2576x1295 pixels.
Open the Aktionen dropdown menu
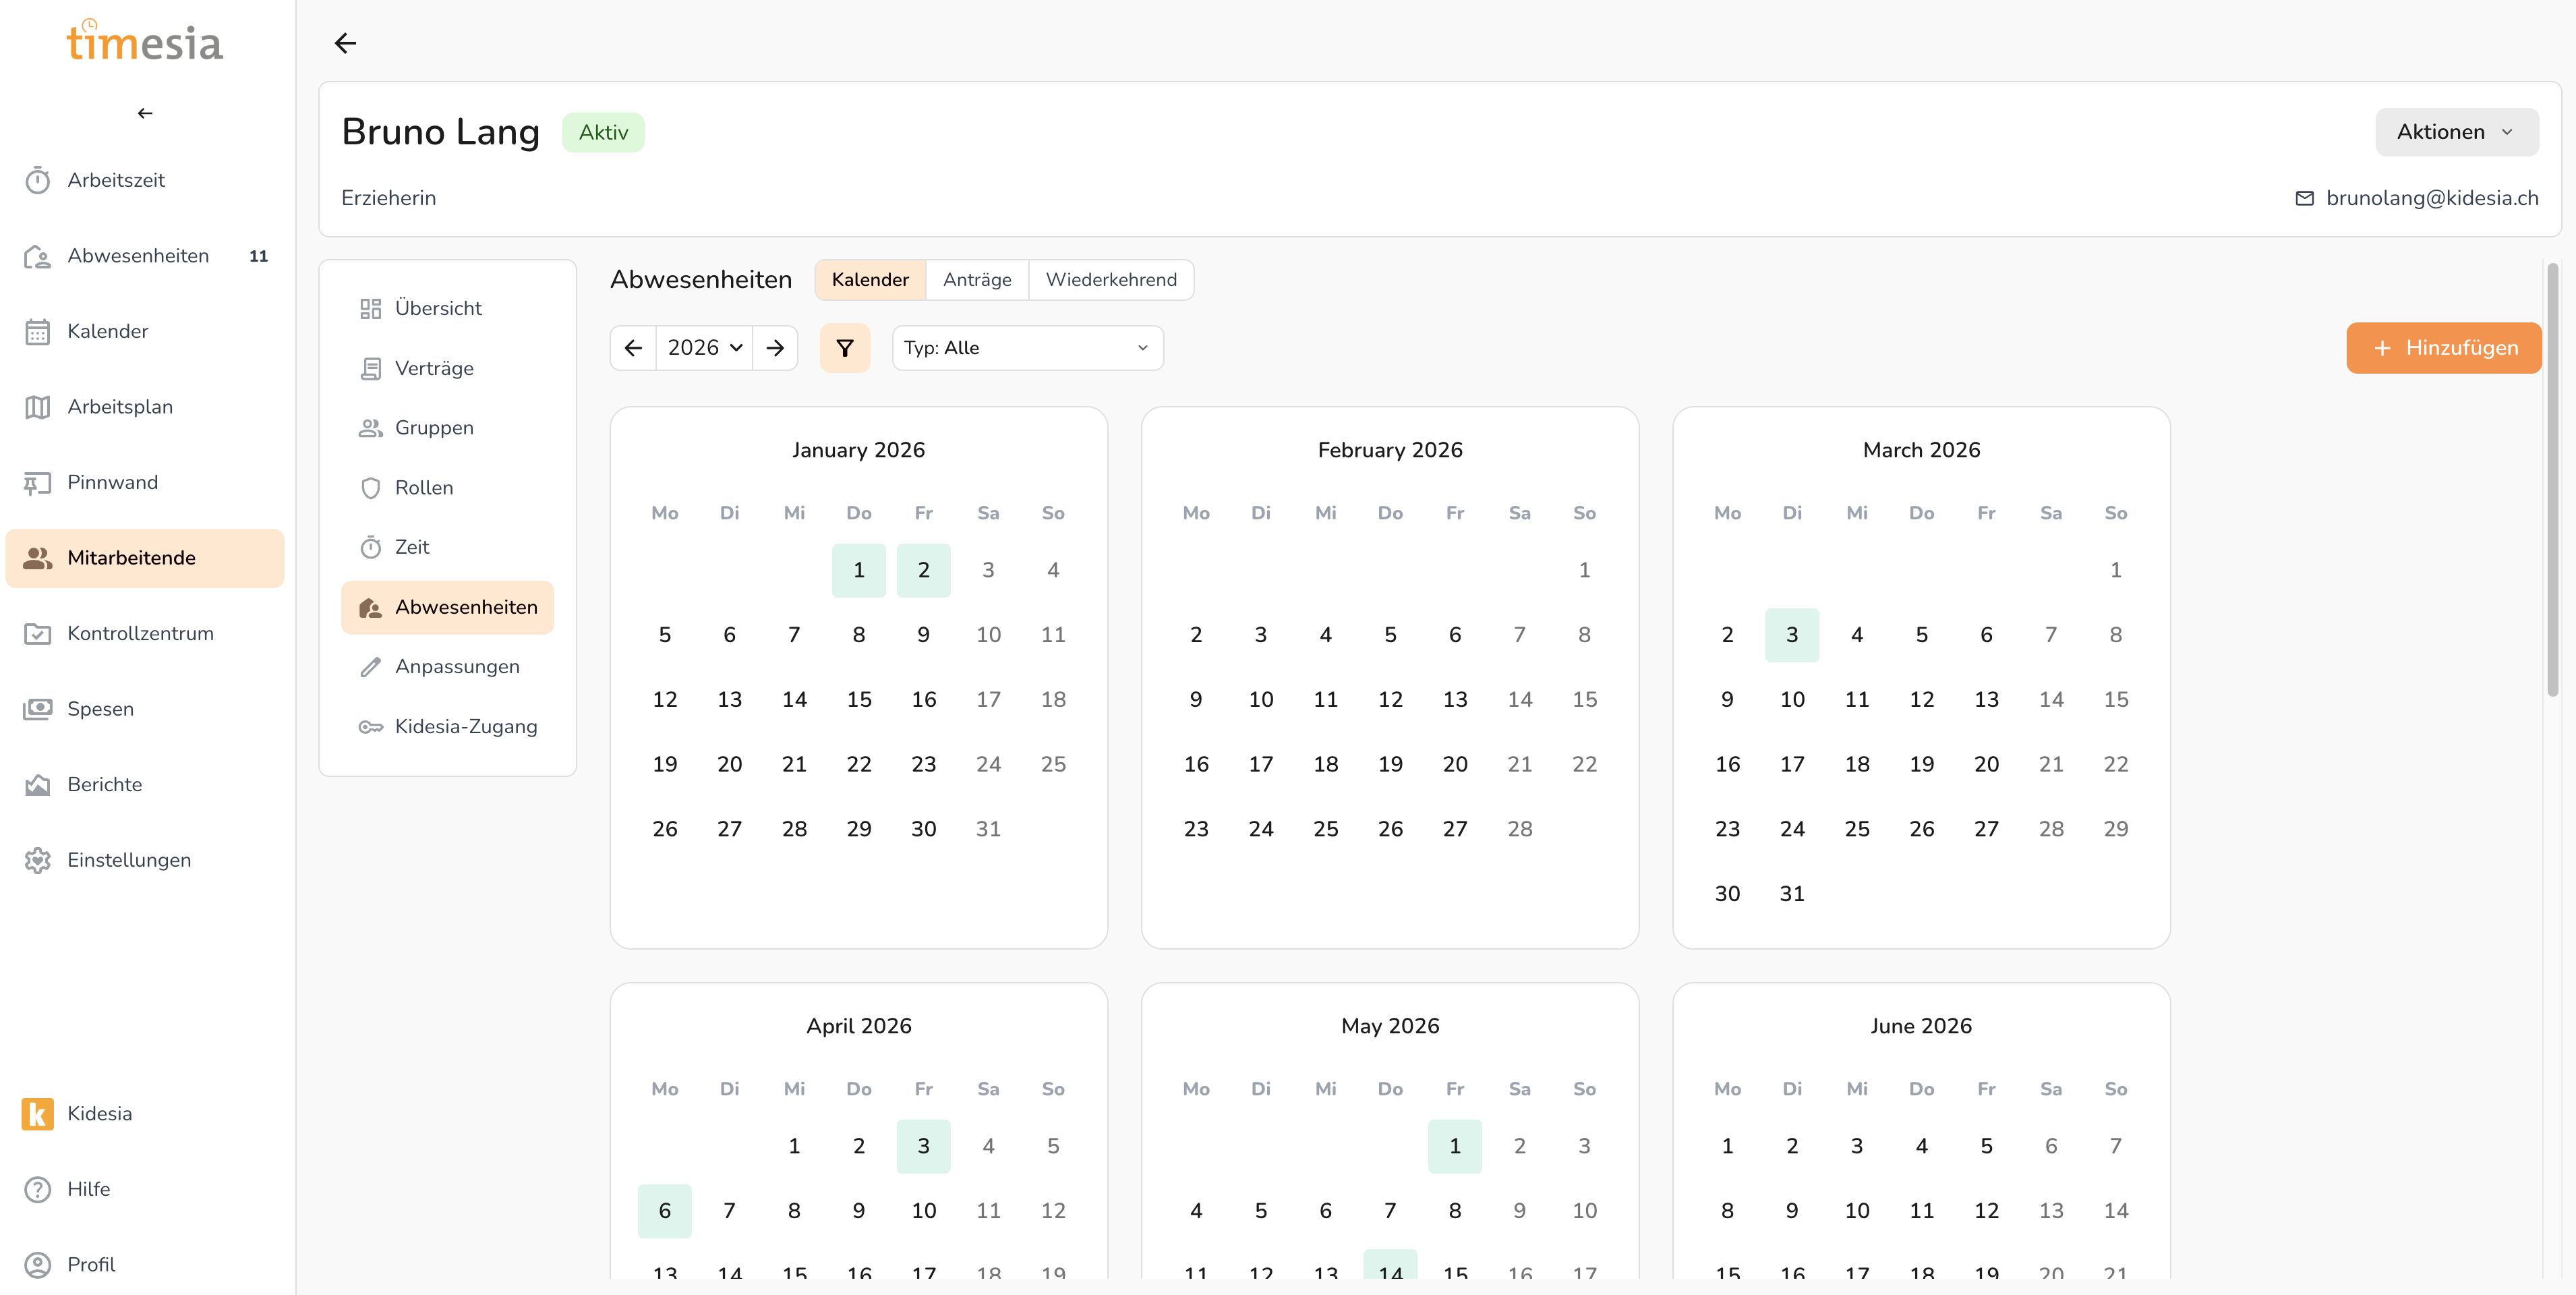tap(2455, 132)
